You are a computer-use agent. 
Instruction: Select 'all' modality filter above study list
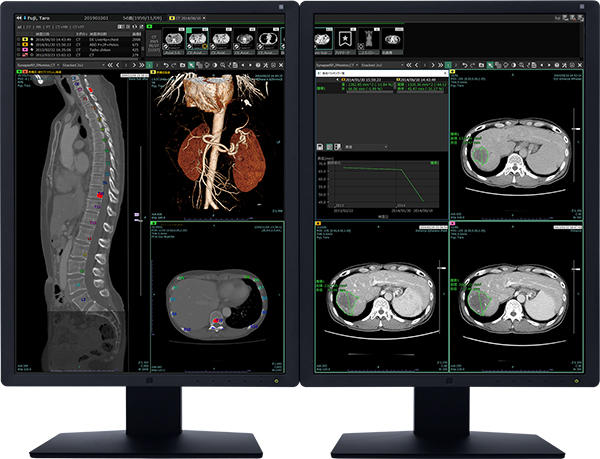[x=19, y=27]
